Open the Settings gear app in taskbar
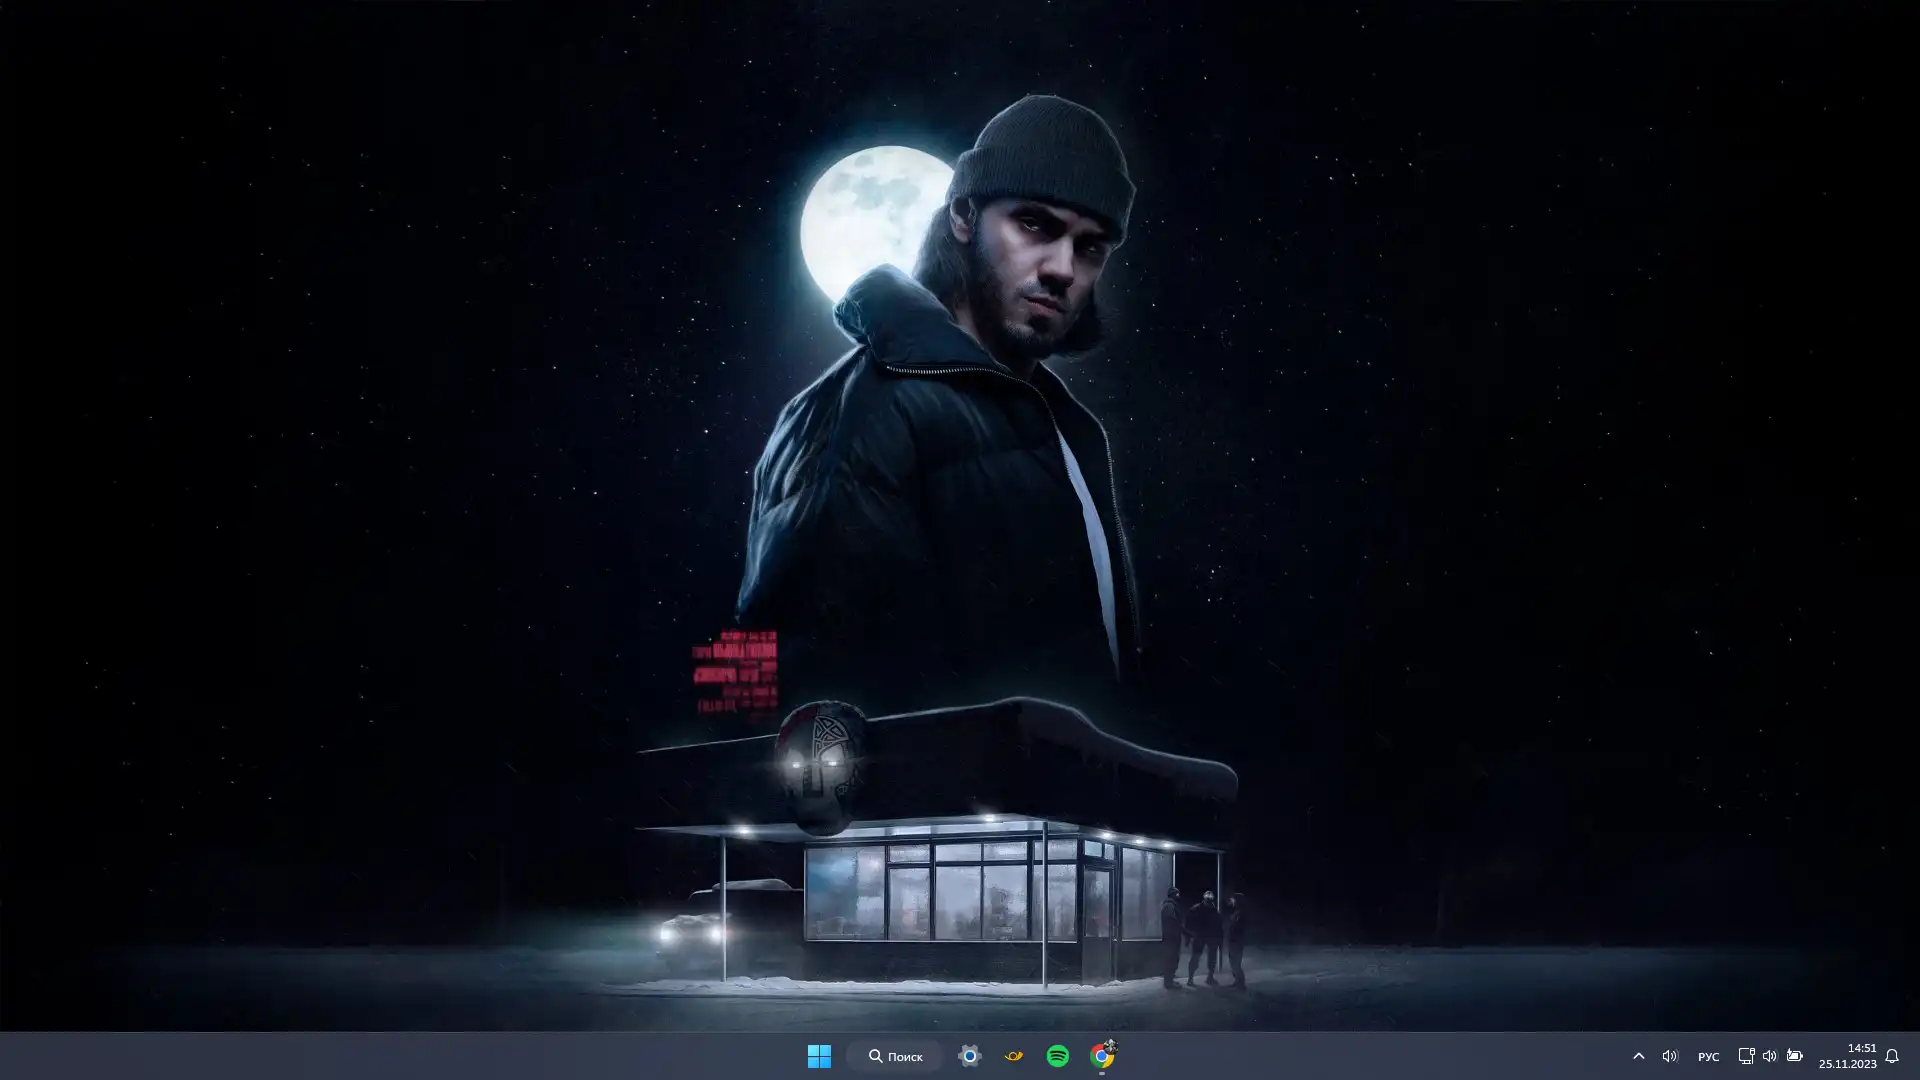The image size is (1920, 1080). tap(969, 1056)
